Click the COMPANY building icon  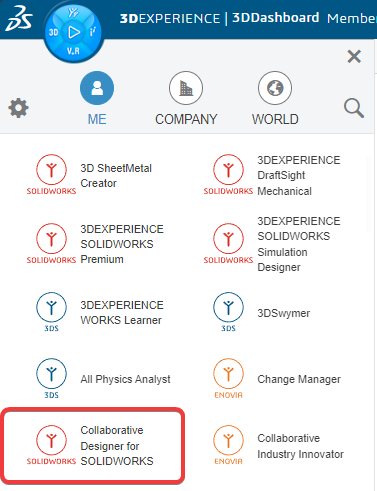pyautogui.click(x=186, y=88)
